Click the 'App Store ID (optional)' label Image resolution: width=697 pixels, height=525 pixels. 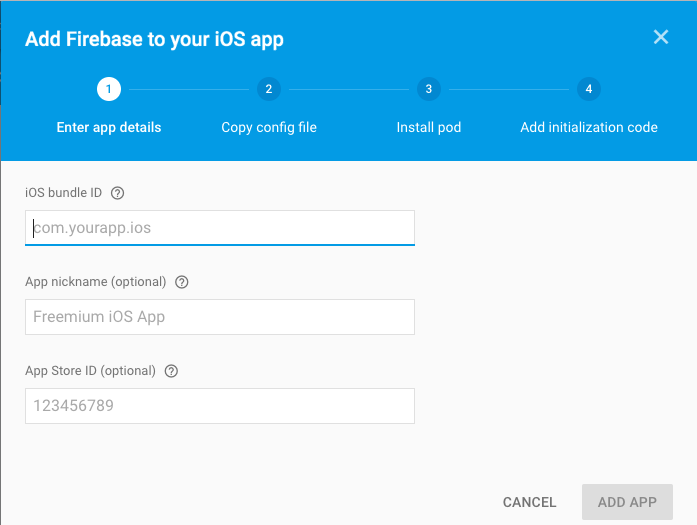[90, 371]
